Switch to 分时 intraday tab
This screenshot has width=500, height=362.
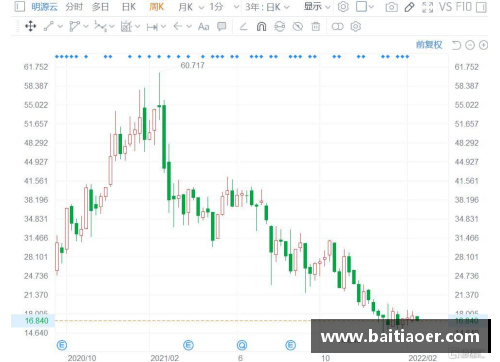[x=74, y=7]
